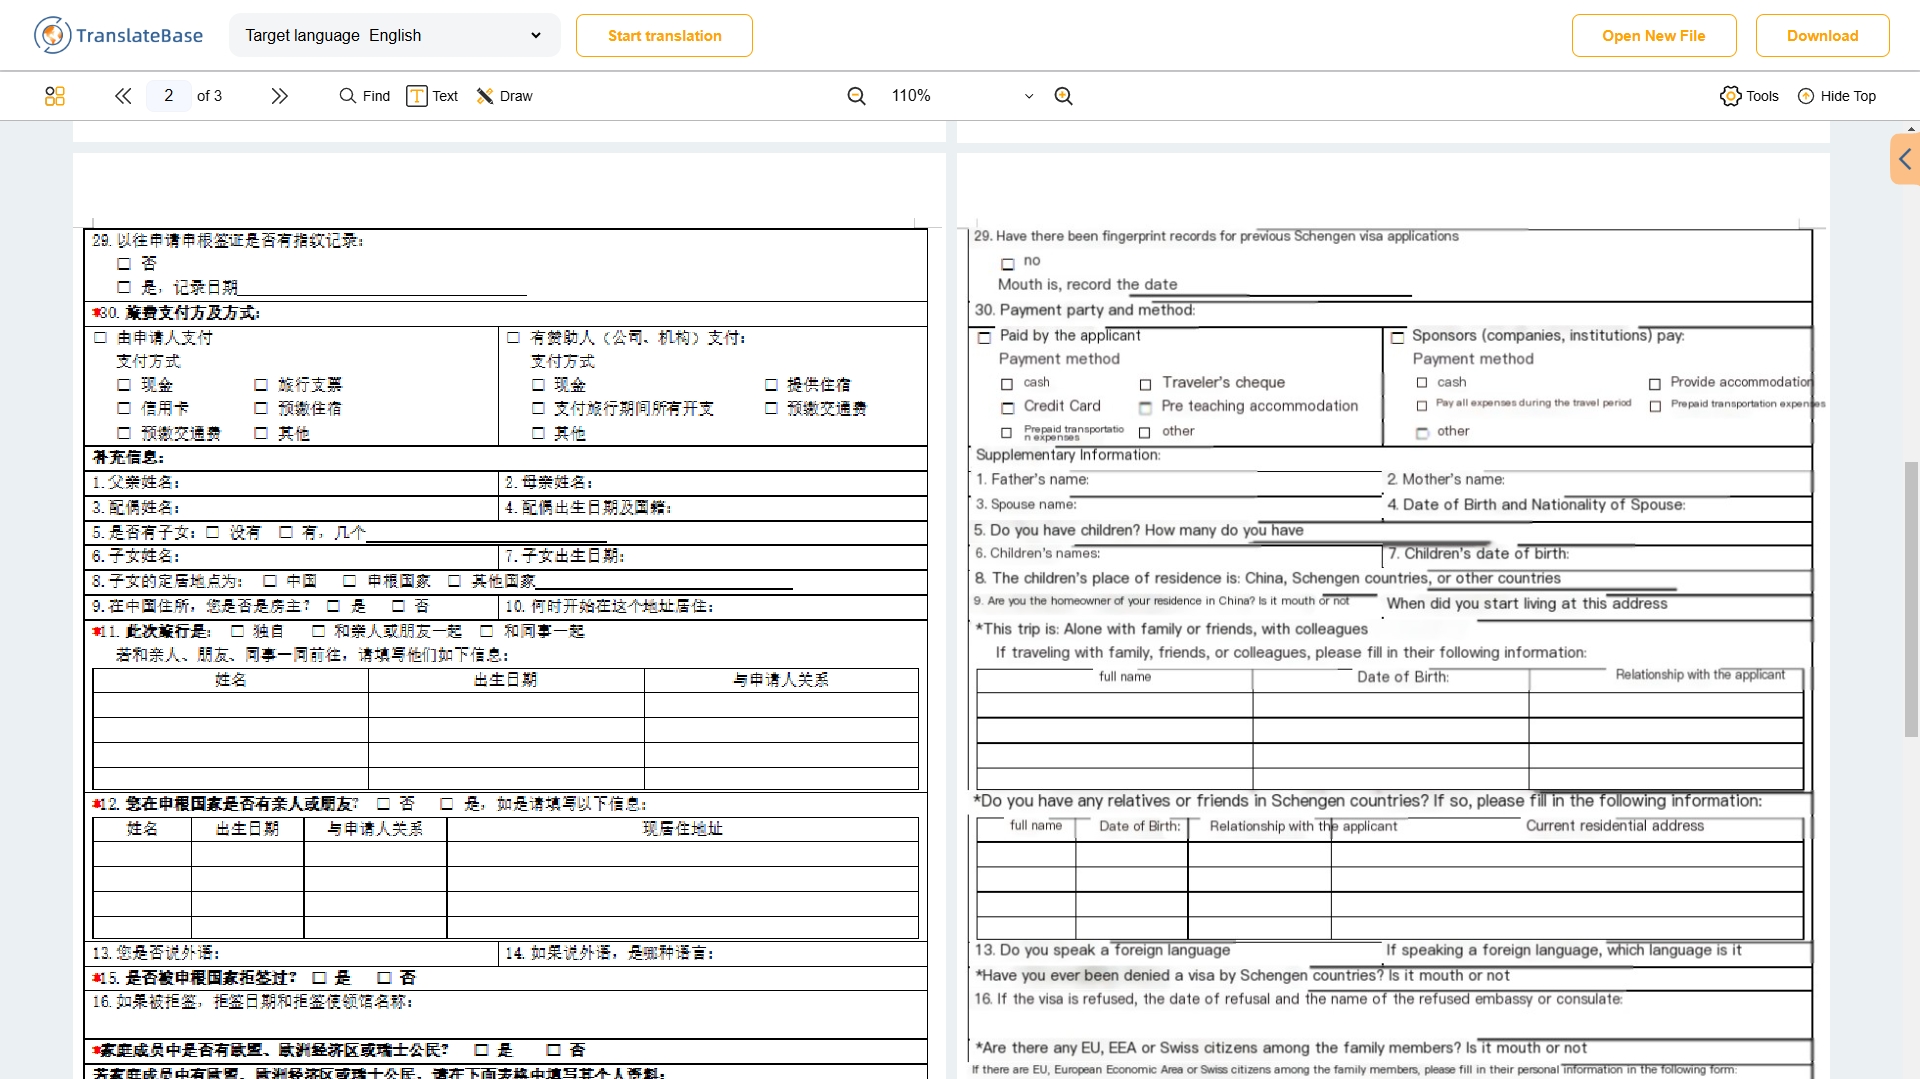1920x1079 pixels.
Task: Click "2. Mother's name:" text
Action: coord(1446,480)
